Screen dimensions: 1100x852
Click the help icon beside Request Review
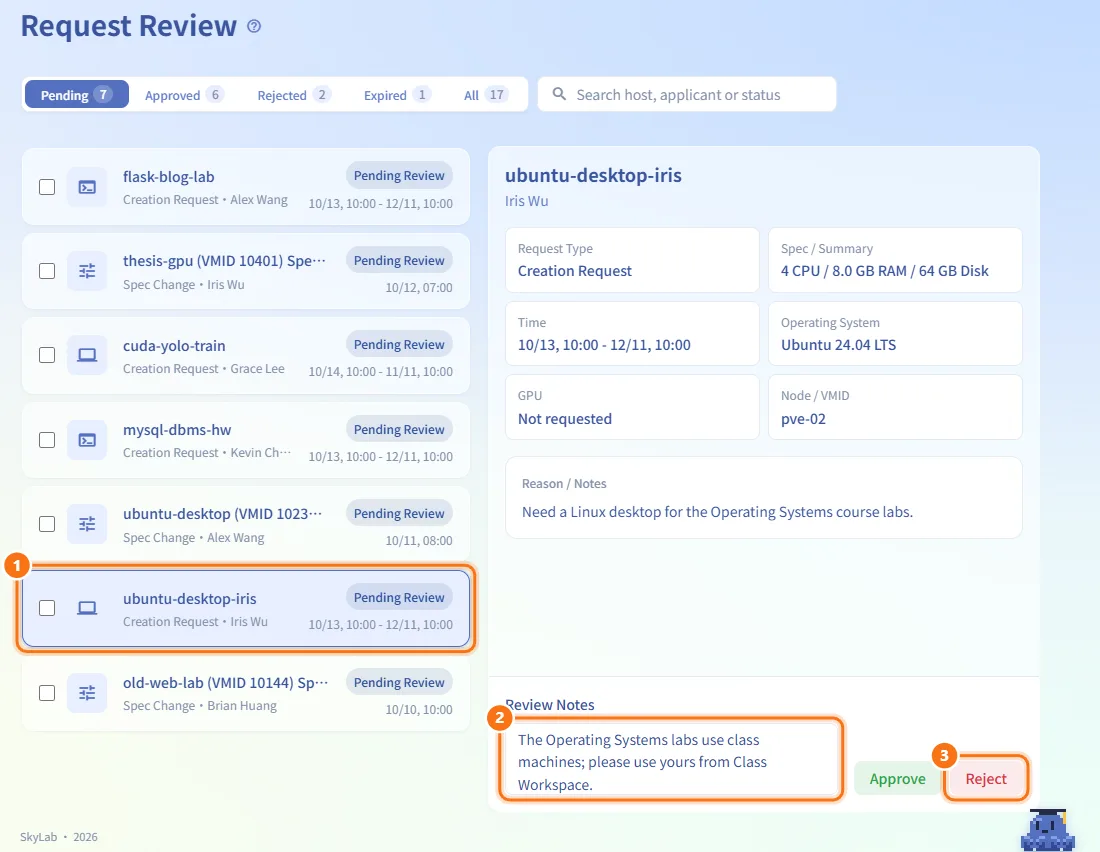point(254,27)
